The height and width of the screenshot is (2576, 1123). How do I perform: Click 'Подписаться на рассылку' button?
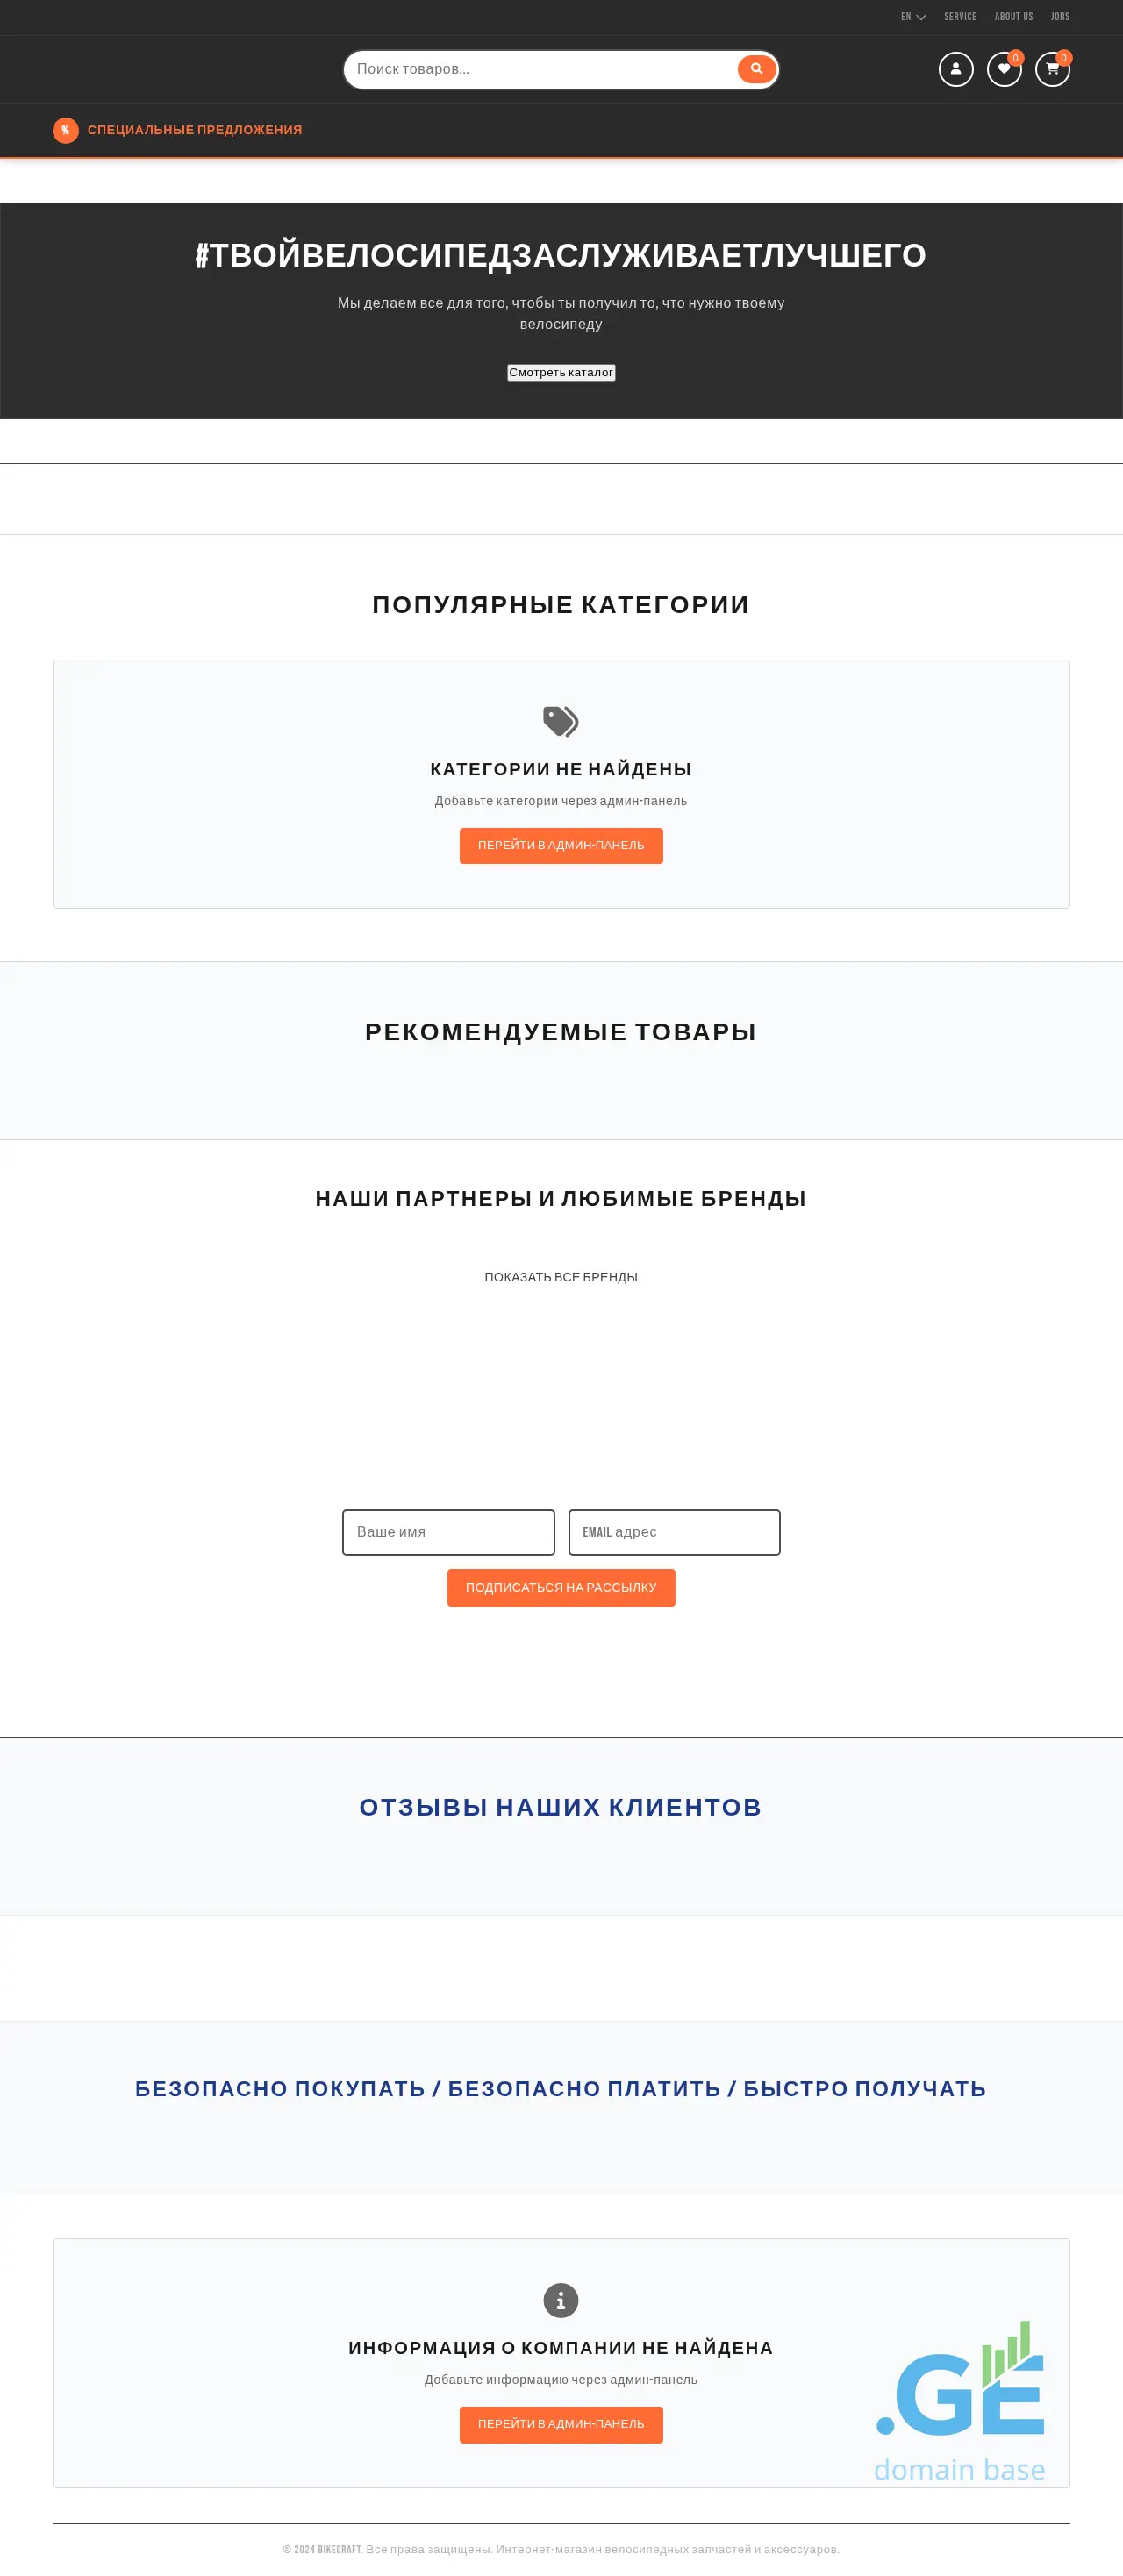pos(561,1587)
